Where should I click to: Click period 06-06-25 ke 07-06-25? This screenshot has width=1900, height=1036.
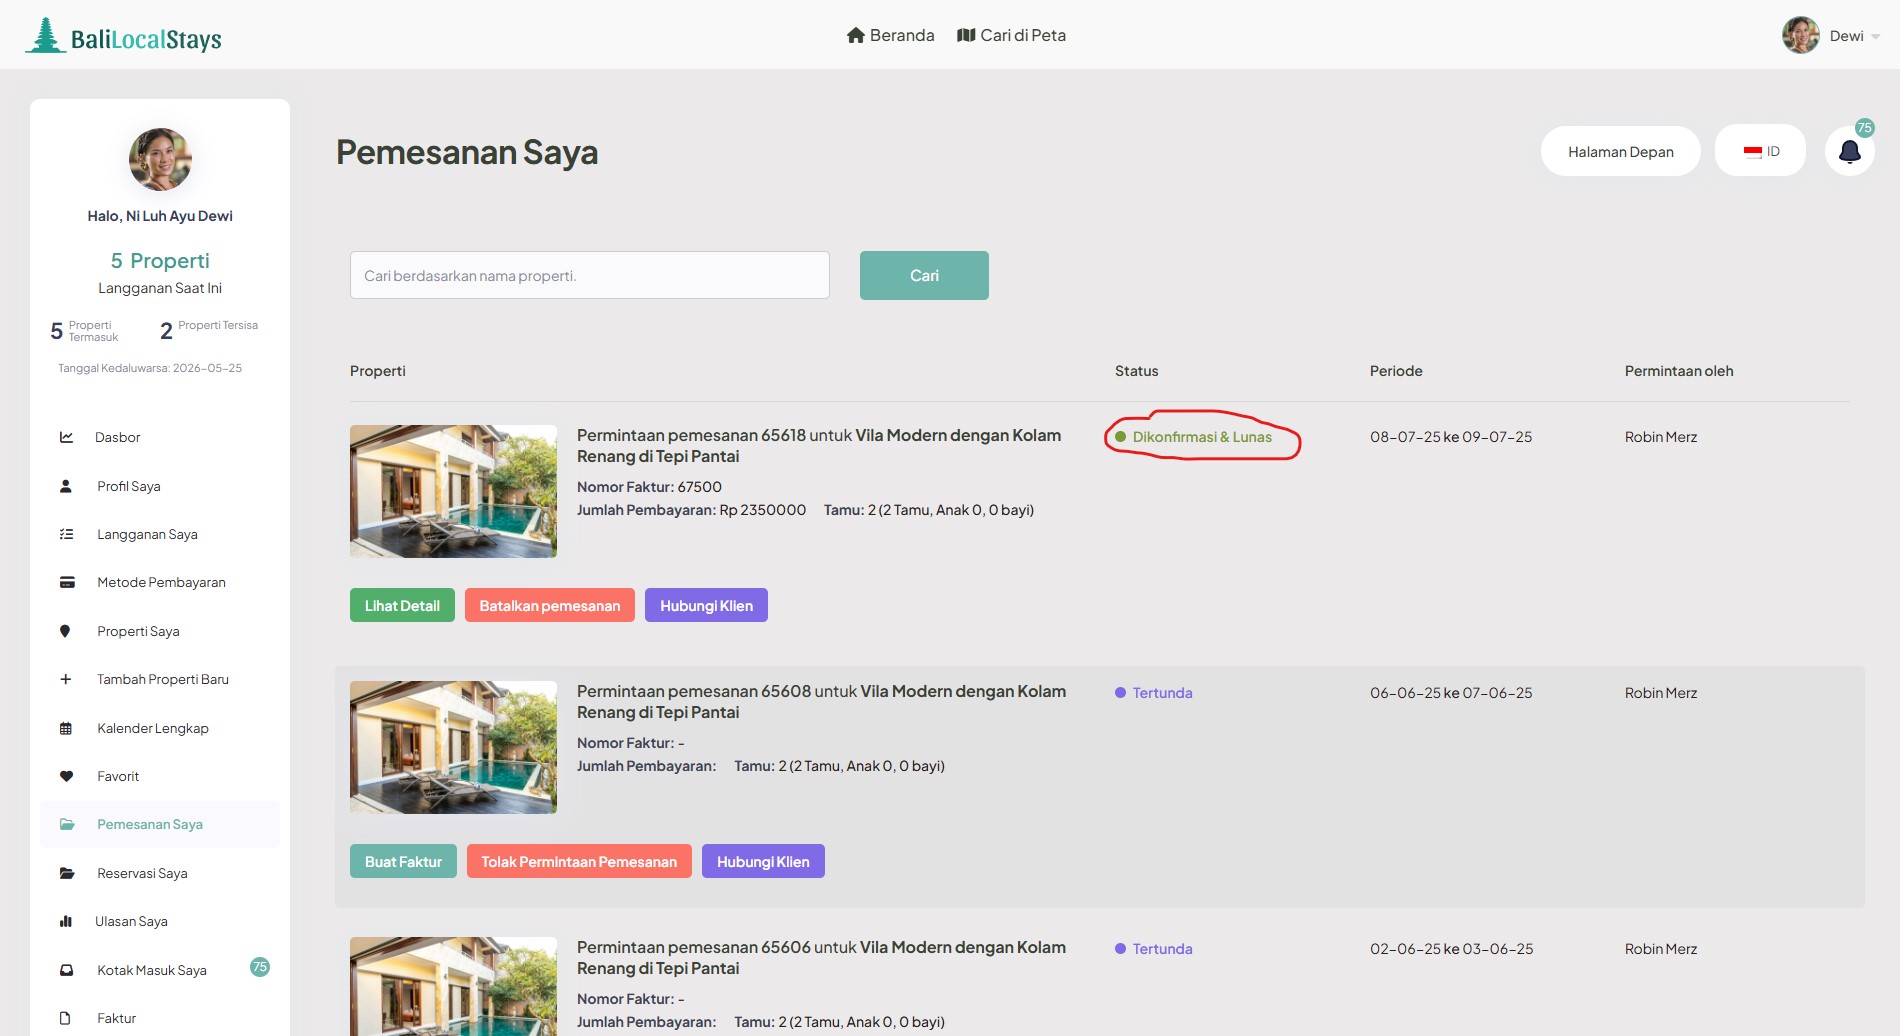1451,693
